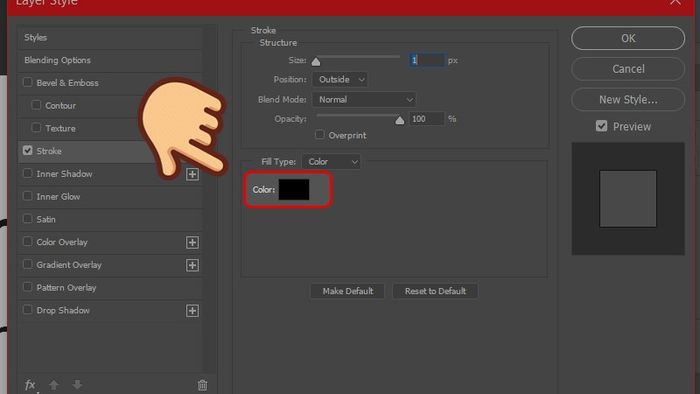
Task: Open the black stroke color swatch
Action: 294,190
